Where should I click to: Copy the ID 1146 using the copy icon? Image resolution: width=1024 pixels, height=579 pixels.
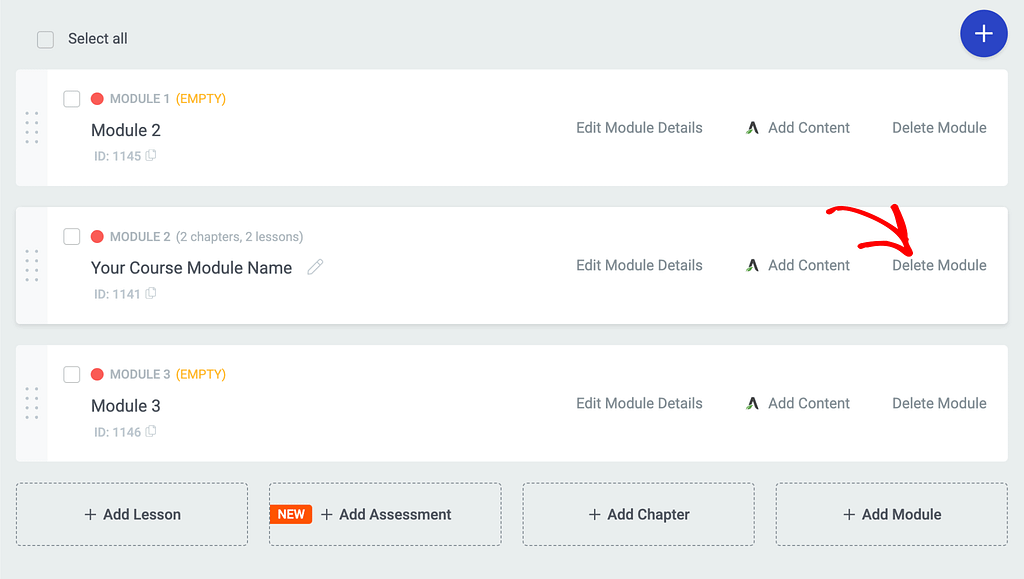[x=151, y=432]
